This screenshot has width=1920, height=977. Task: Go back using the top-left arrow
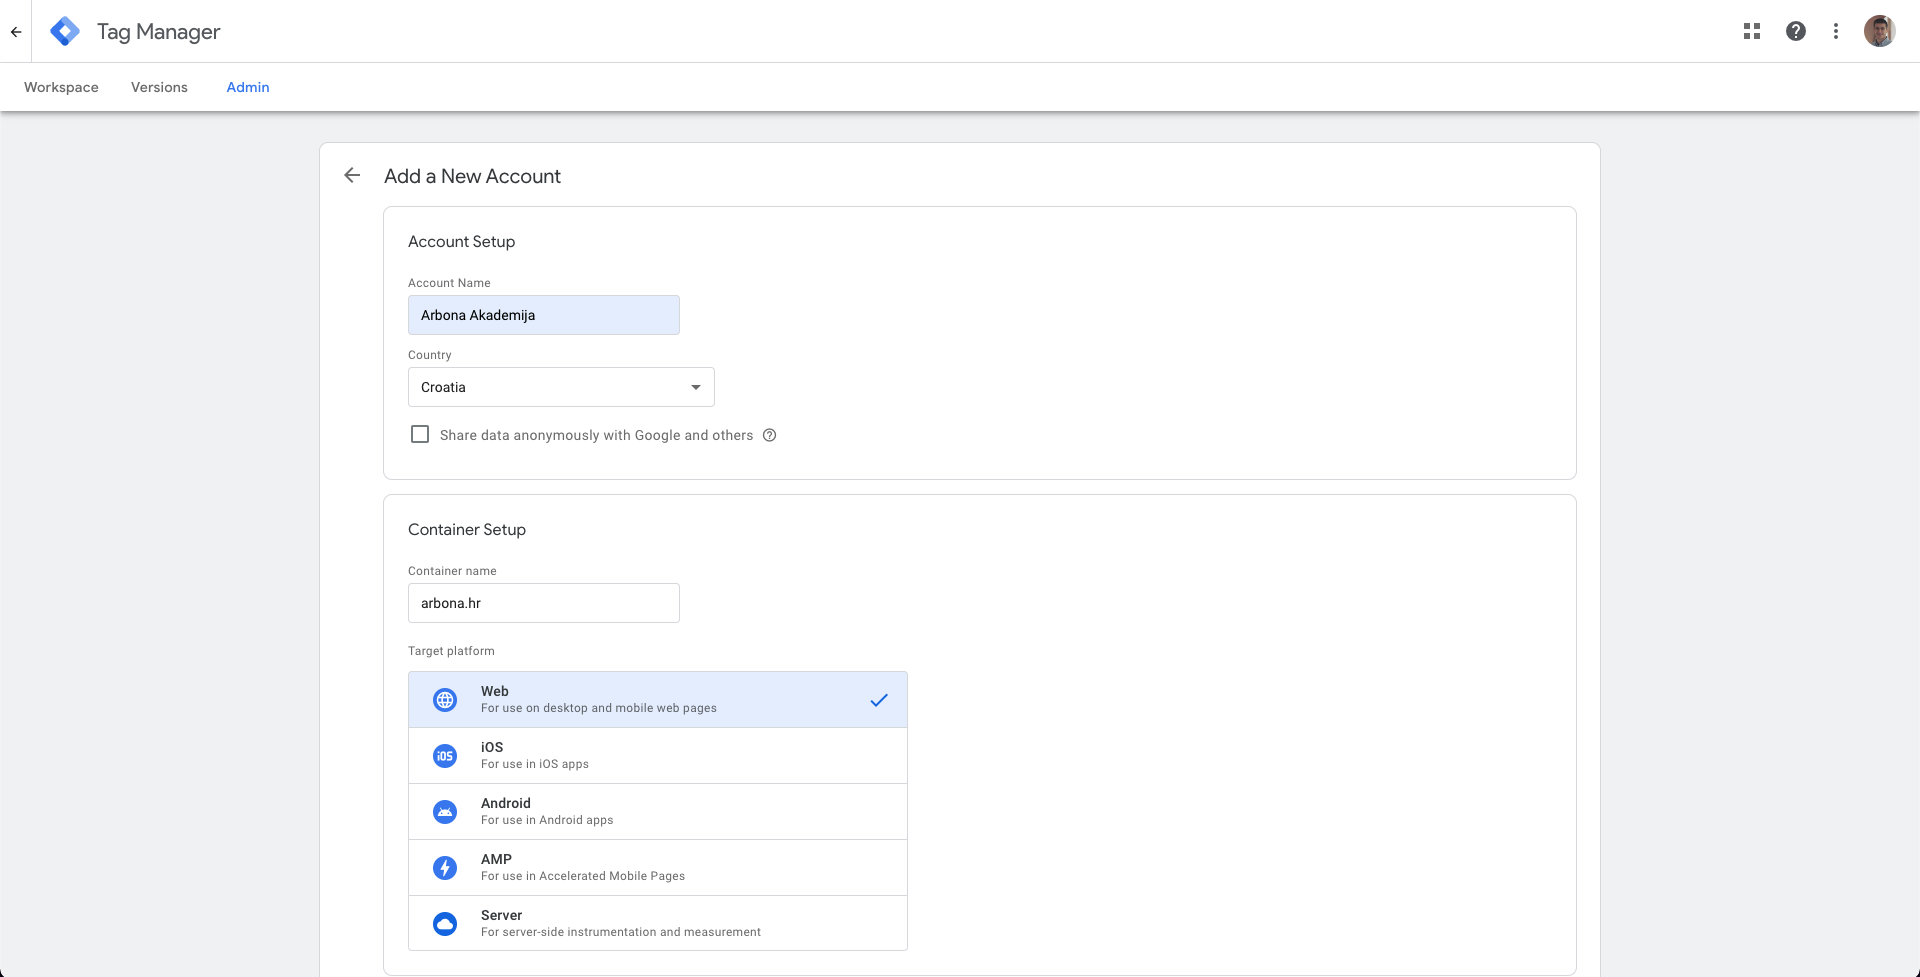click(16, 32)
